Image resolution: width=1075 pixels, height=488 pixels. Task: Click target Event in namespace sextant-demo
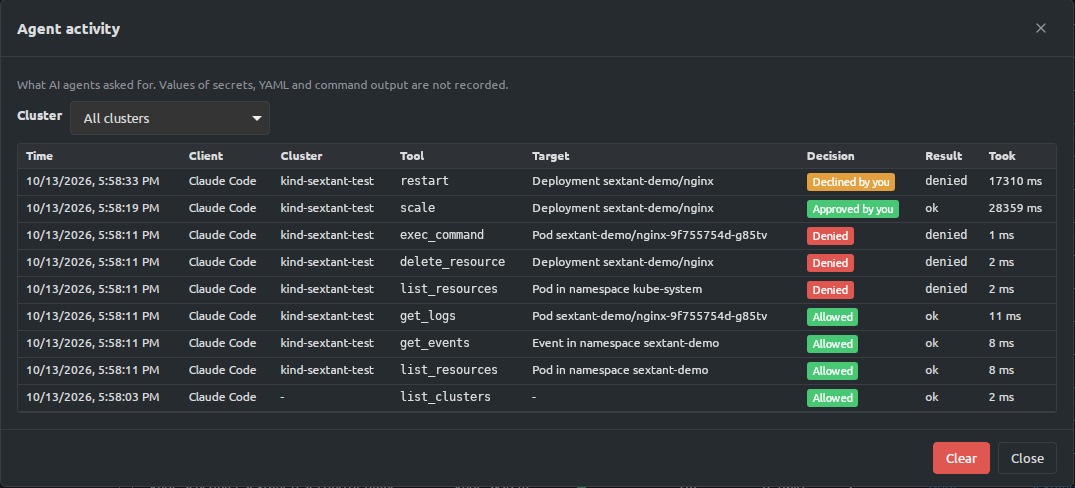point(625,343)
